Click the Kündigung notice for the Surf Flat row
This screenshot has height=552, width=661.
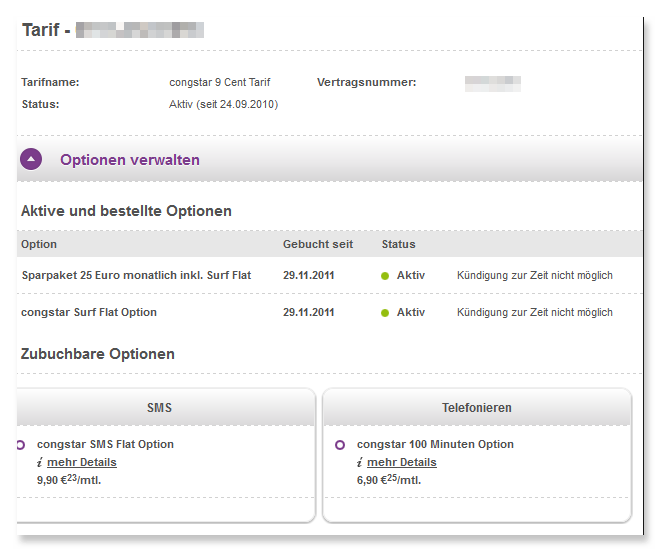click(x=534, y=312)
